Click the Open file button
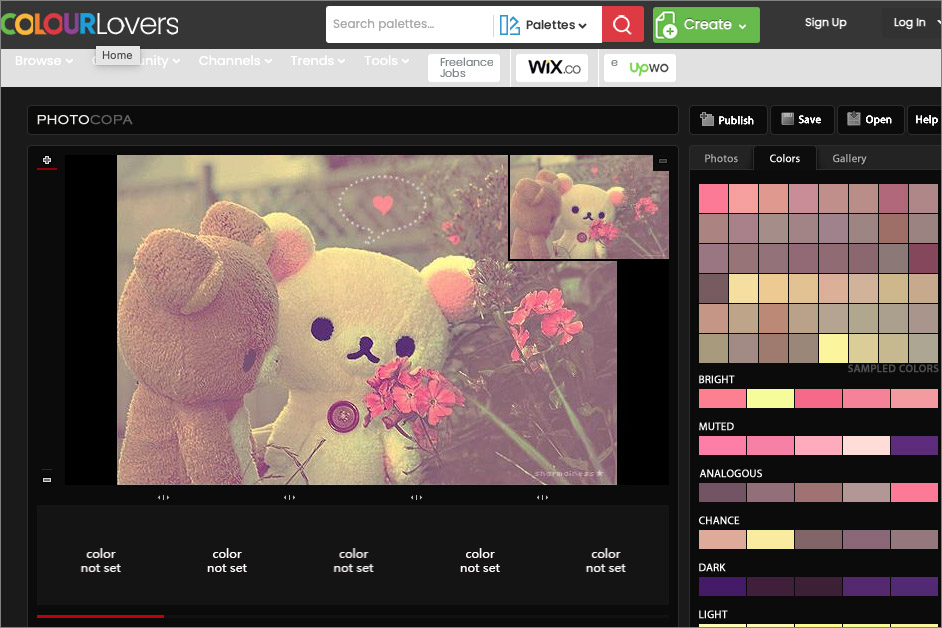The image size is (942, 628). 869,120
